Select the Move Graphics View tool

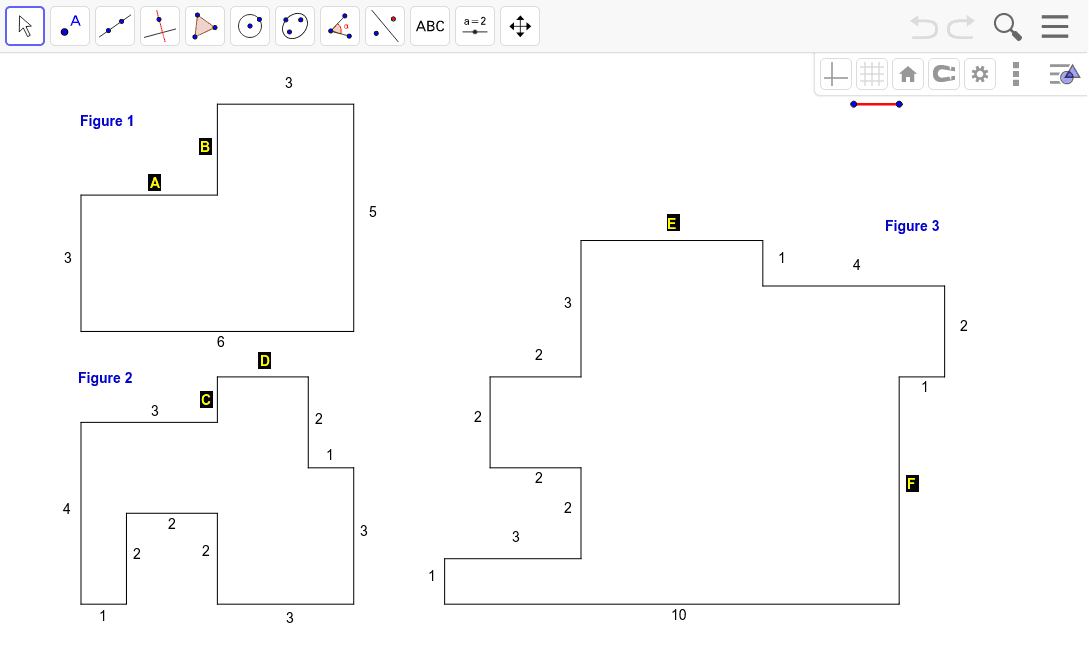click(520, 26)
